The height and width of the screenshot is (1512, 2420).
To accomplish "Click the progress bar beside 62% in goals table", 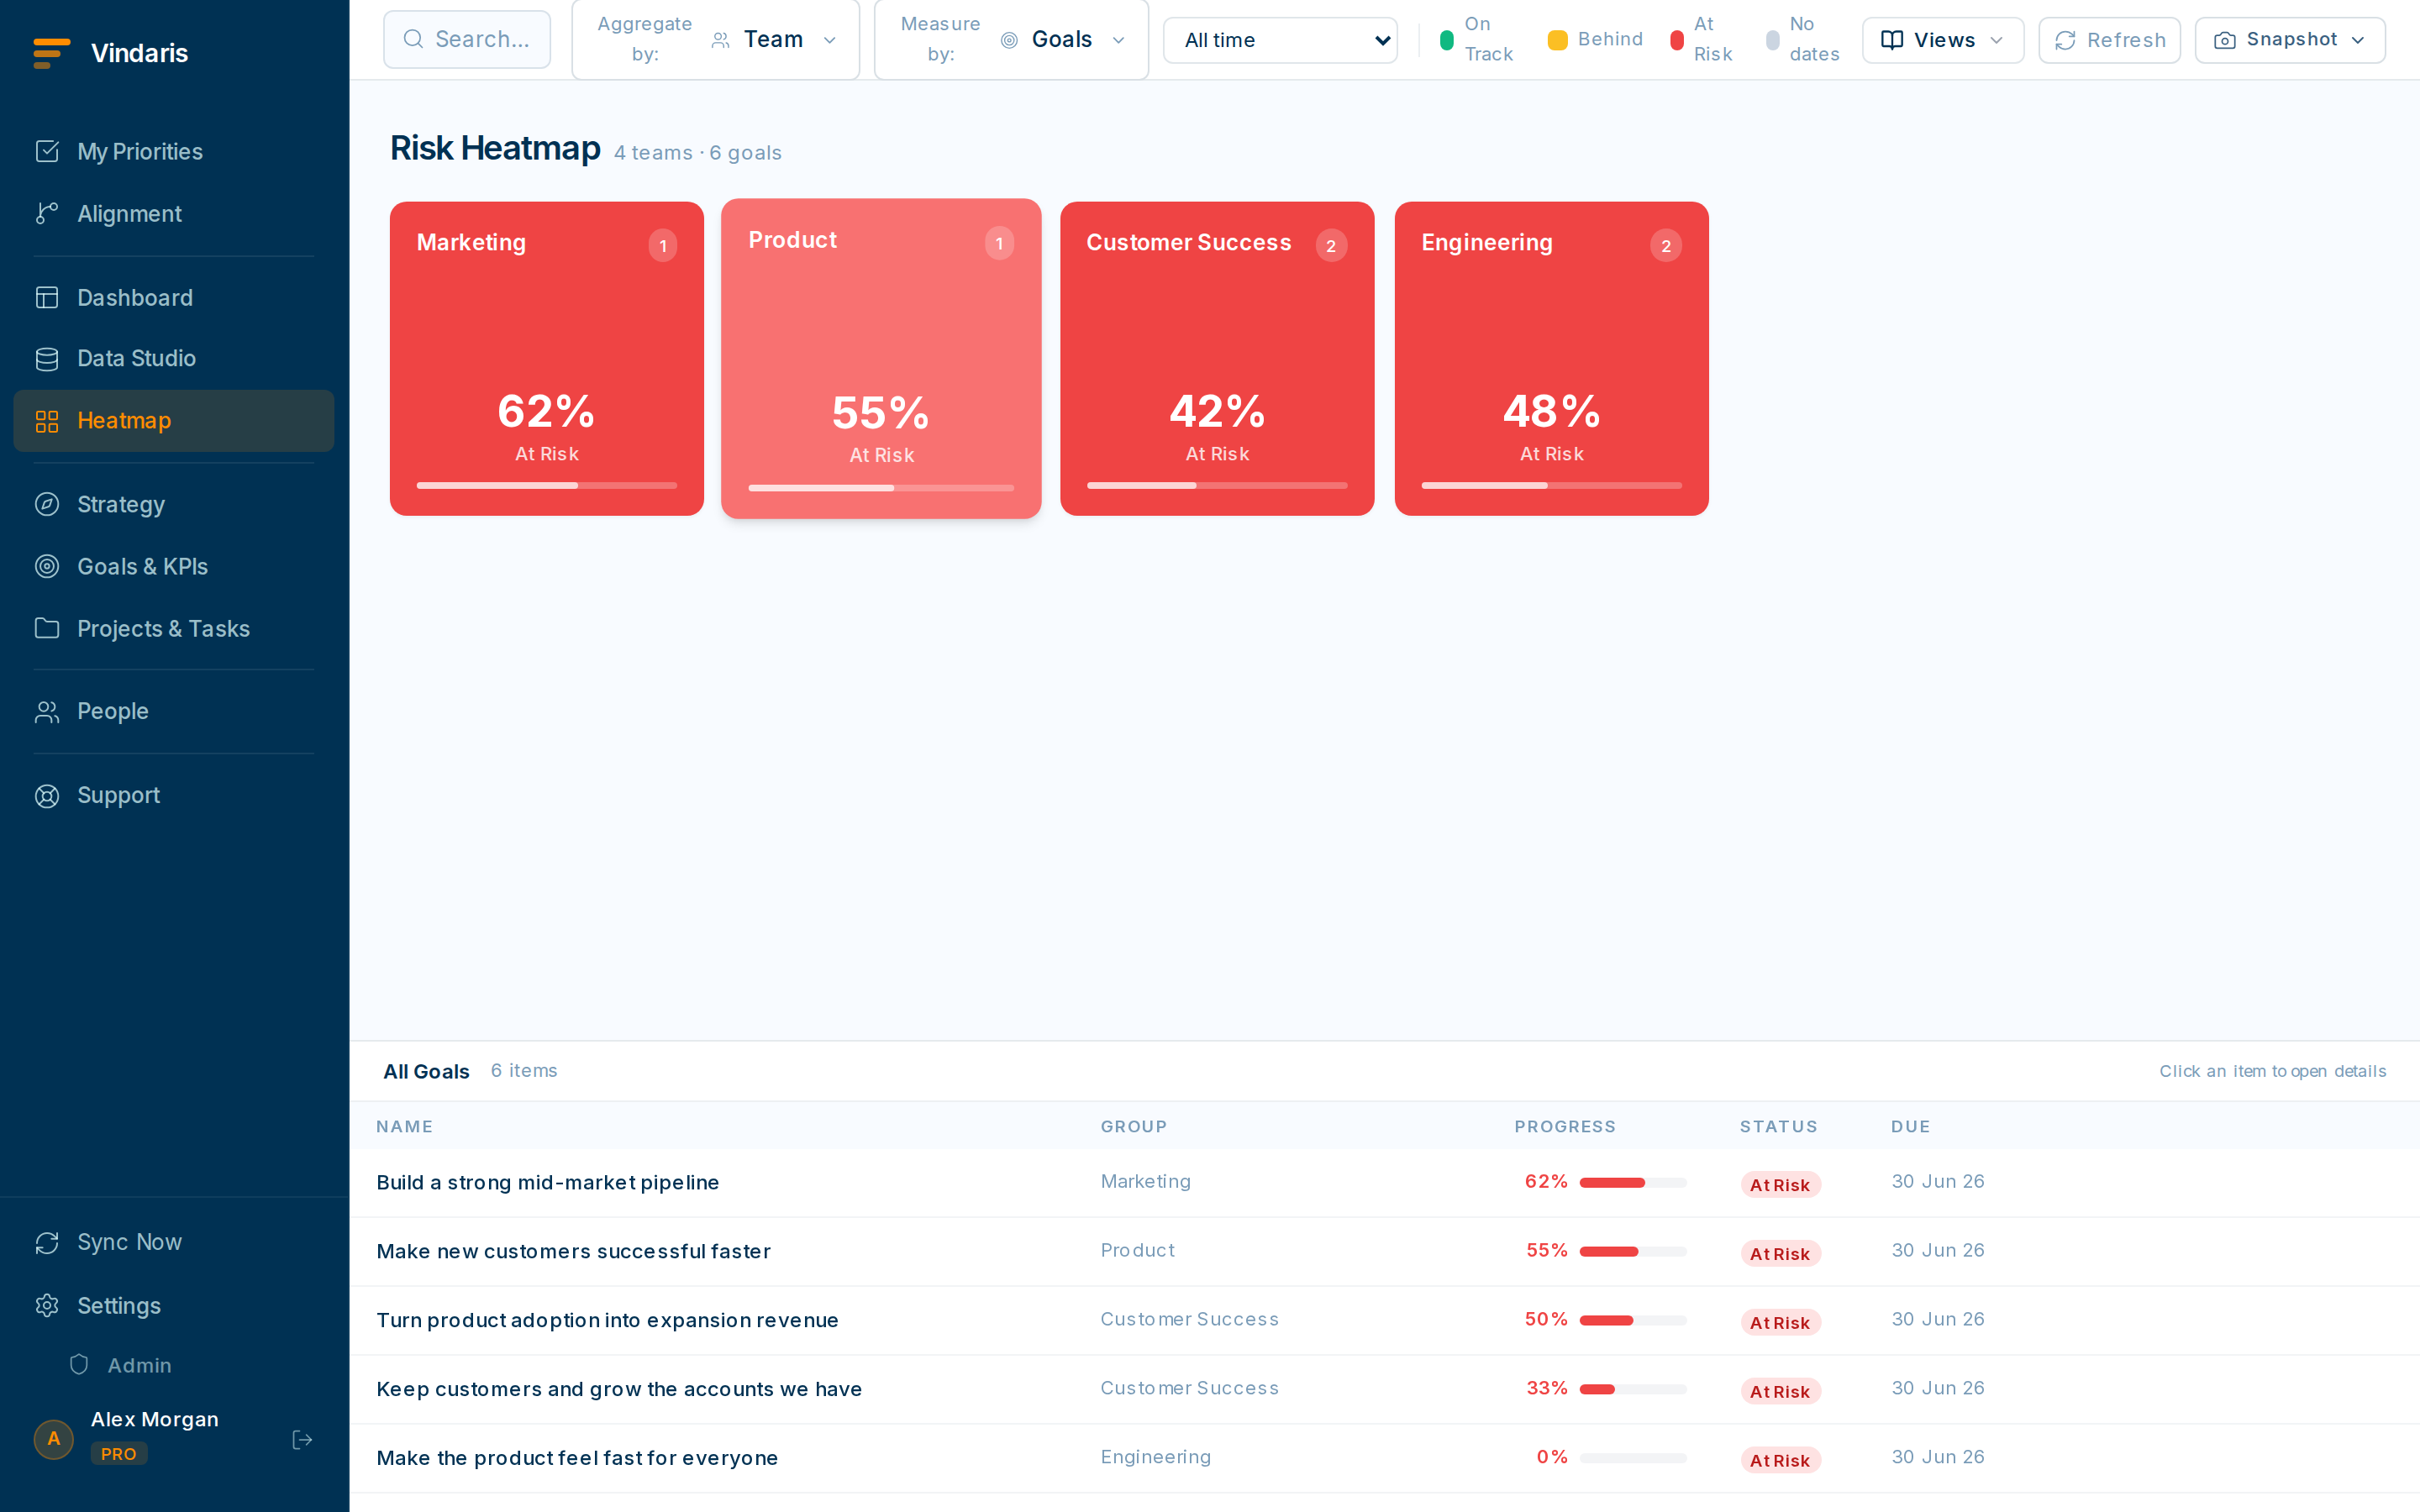I will click(1632, 1182).
